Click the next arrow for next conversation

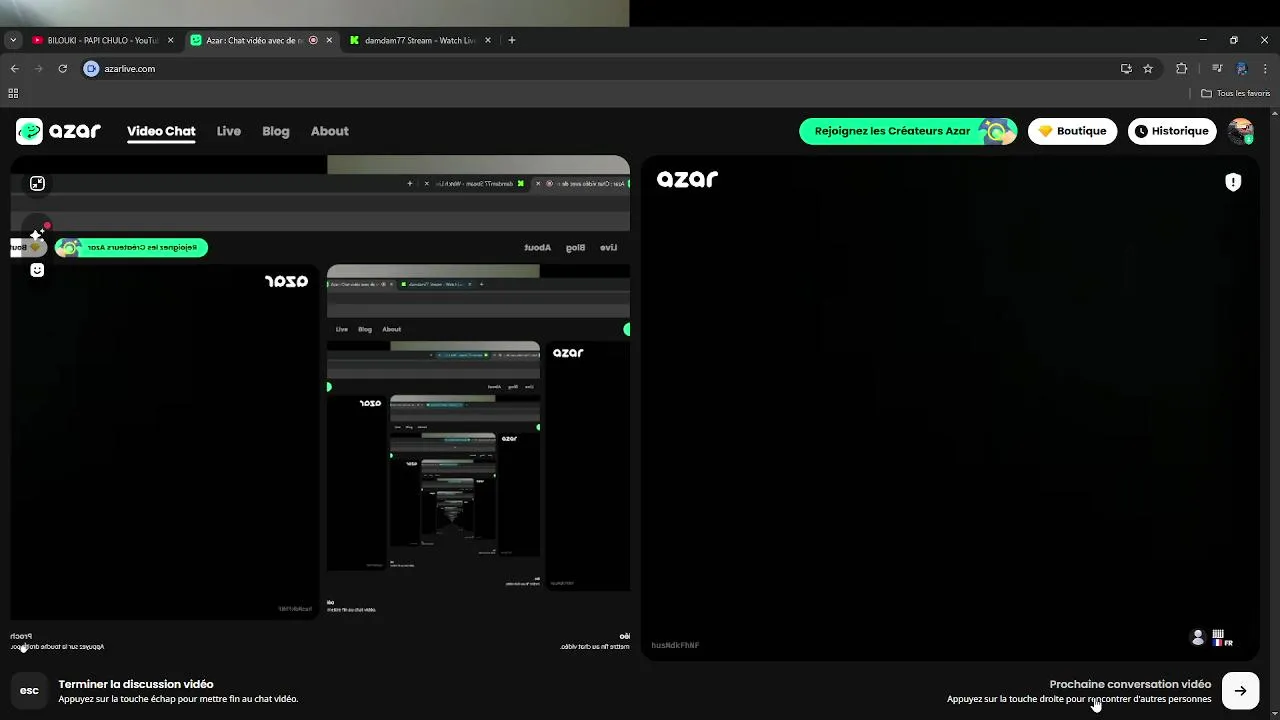click(x=1240, y=691)
